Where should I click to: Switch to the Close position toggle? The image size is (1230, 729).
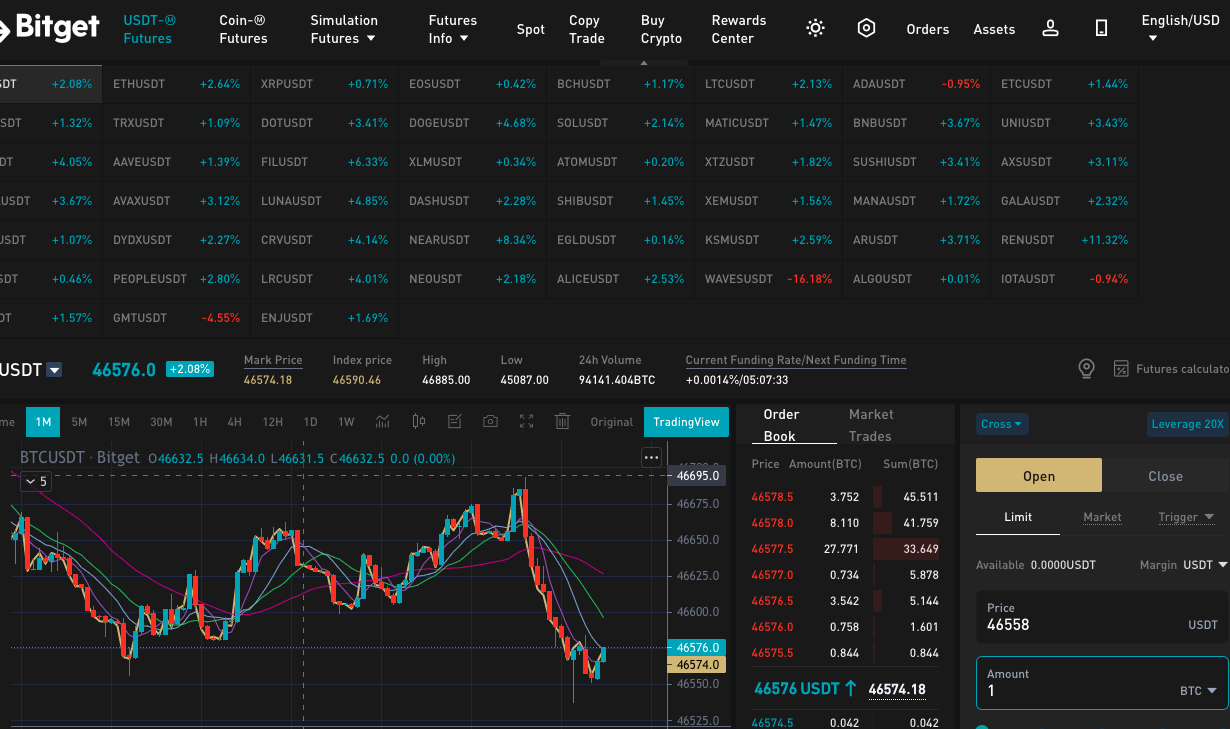pos(1165,476)
